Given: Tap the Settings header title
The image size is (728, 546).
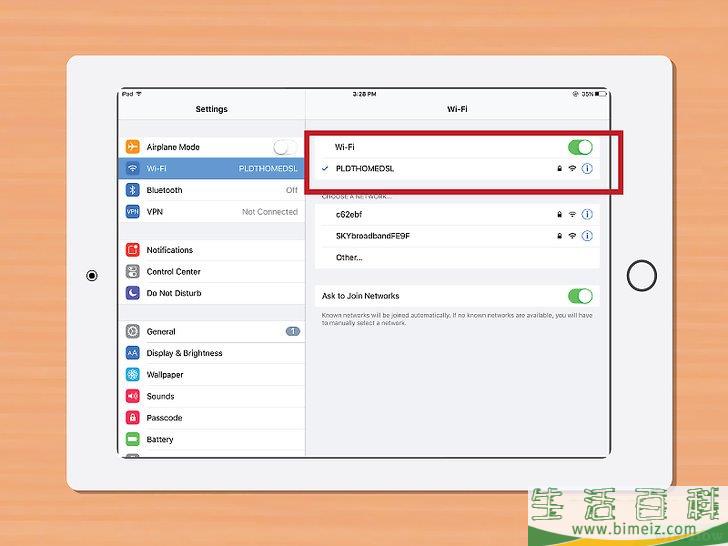Looking at the screenshot, I should coord(212,109).
